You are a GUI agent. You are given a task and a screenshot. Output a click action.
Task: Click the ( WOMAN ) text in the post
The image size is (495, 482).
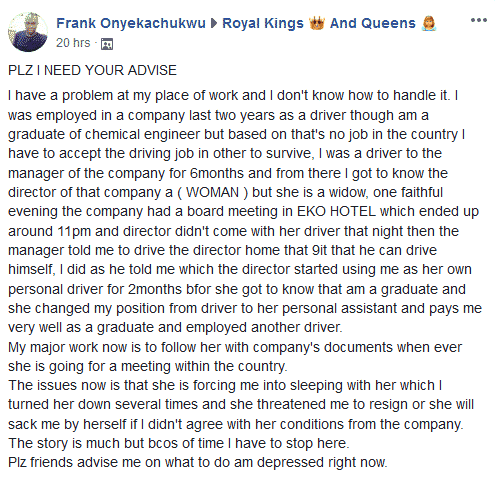pyautogui.click(x=213, y=192)
